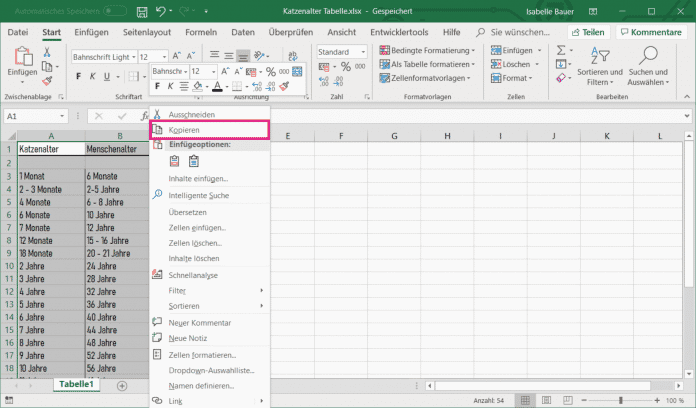Click the add new sheet plus icon

[122, 385]
